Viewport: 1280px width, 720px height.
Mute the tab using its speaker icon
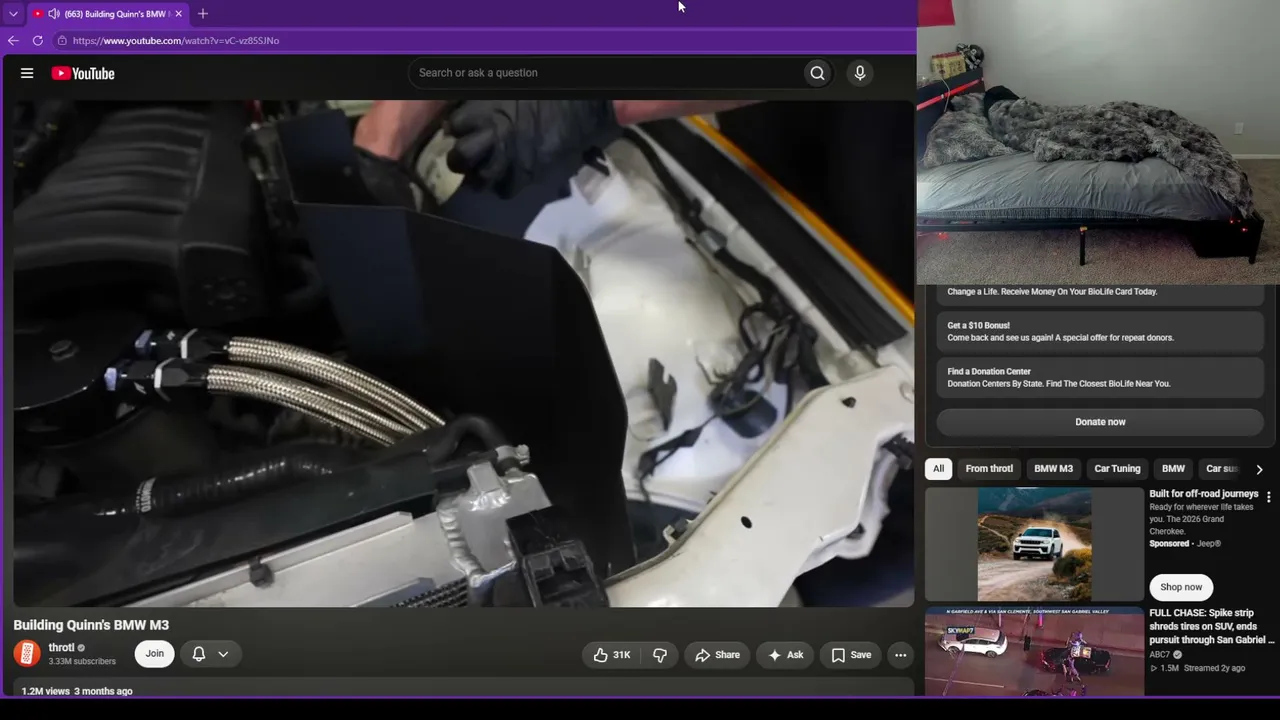(53, 14)
